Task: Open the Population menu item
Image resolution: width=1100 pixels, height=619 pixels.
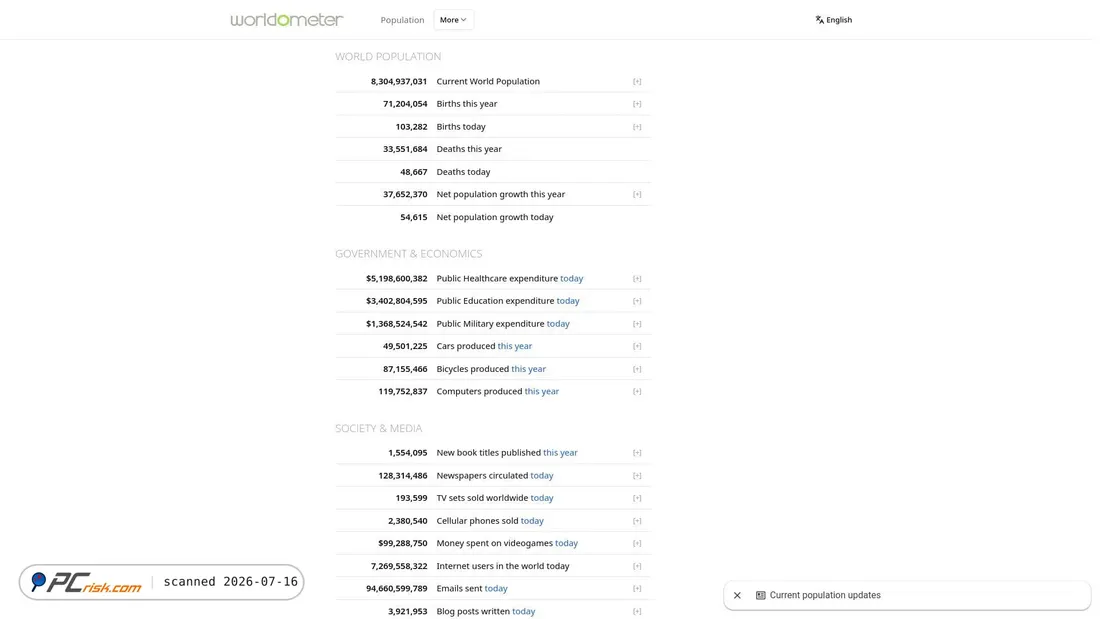Action: point(402,20)
